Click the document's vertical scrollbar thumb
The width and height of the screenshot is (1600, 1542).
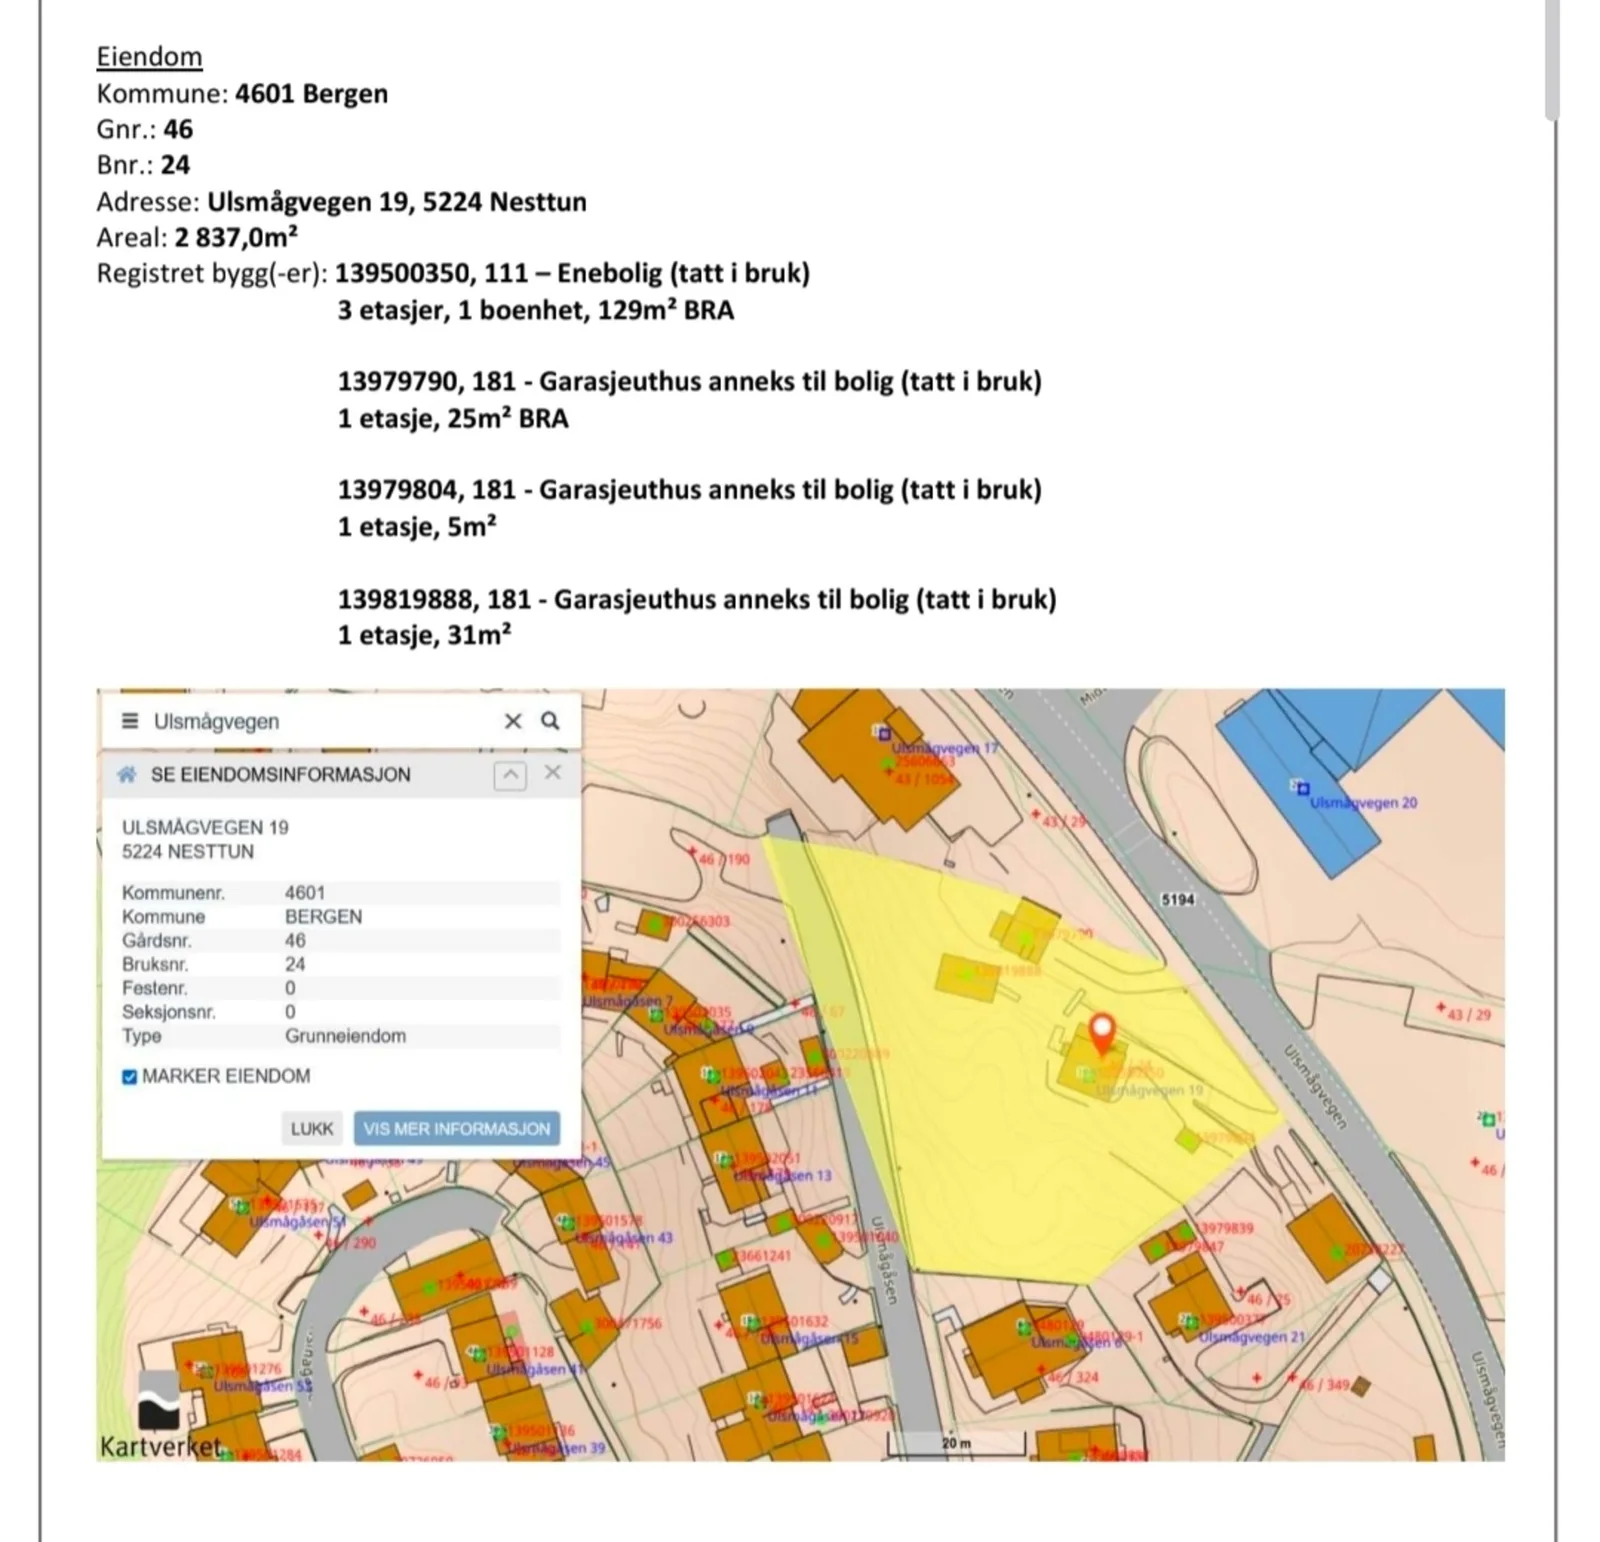click(x=1552, y=60)
